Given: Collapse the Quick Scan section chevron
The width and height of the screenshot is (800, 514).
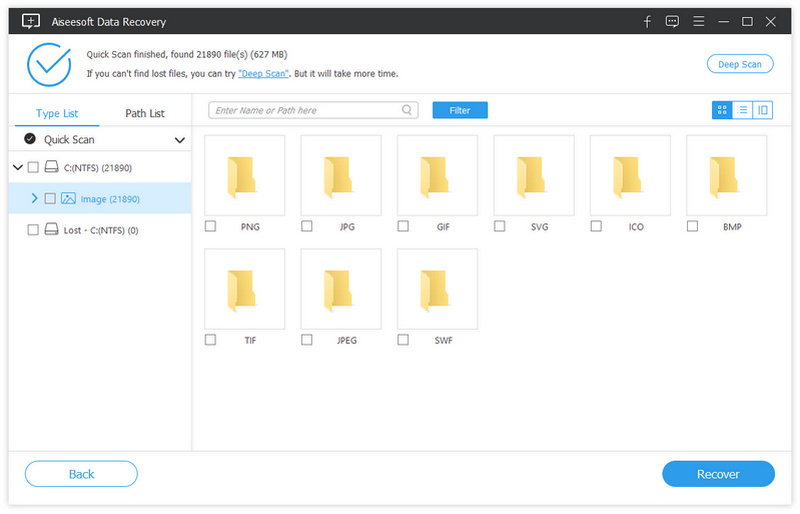Looking at the screenshot, I should (180, 140).
